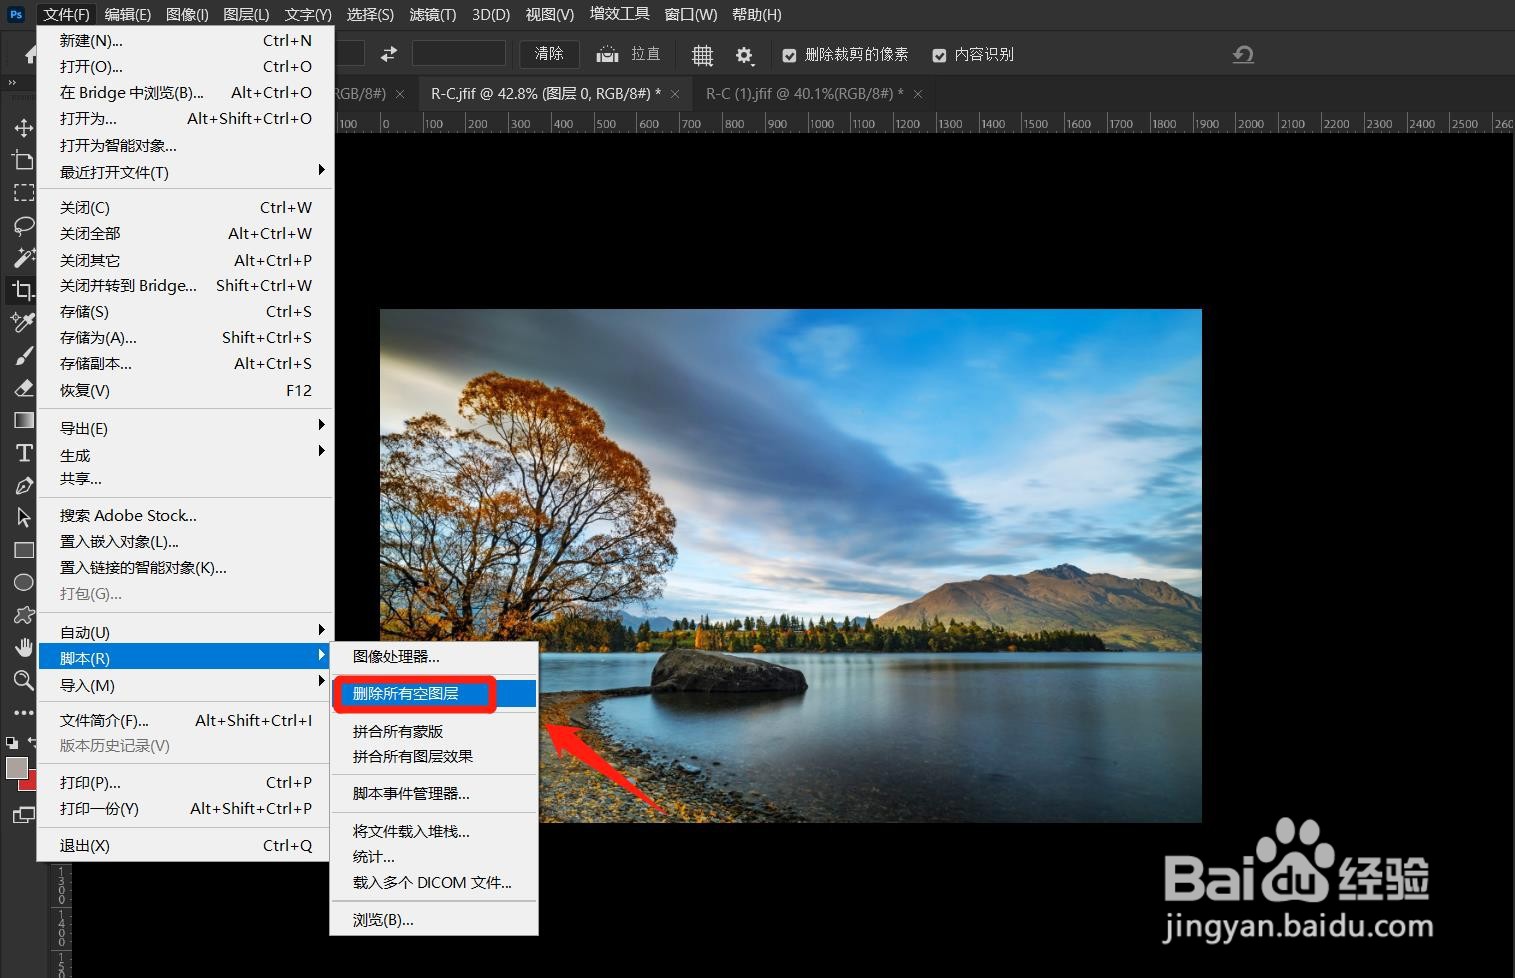1515x978 pixels.
Task: Open the 拉直 straighten tool
Action: click(630, 54)
